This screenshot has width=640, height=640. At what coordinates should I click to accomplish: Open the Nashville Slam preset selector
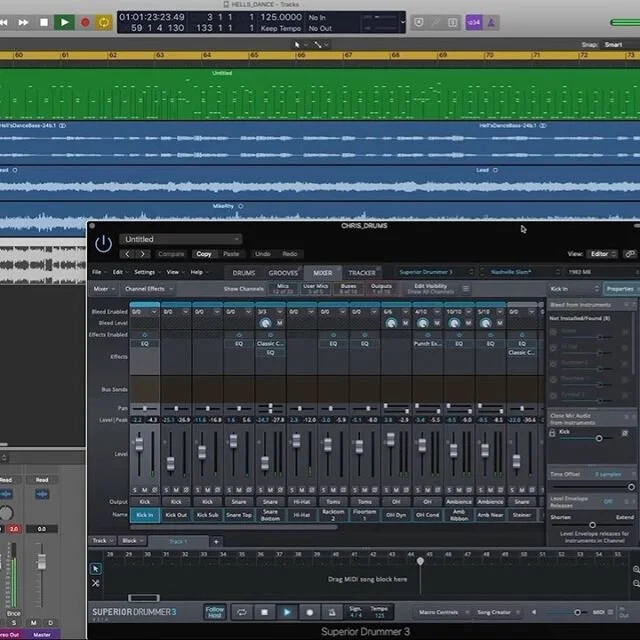click(521, 272)
